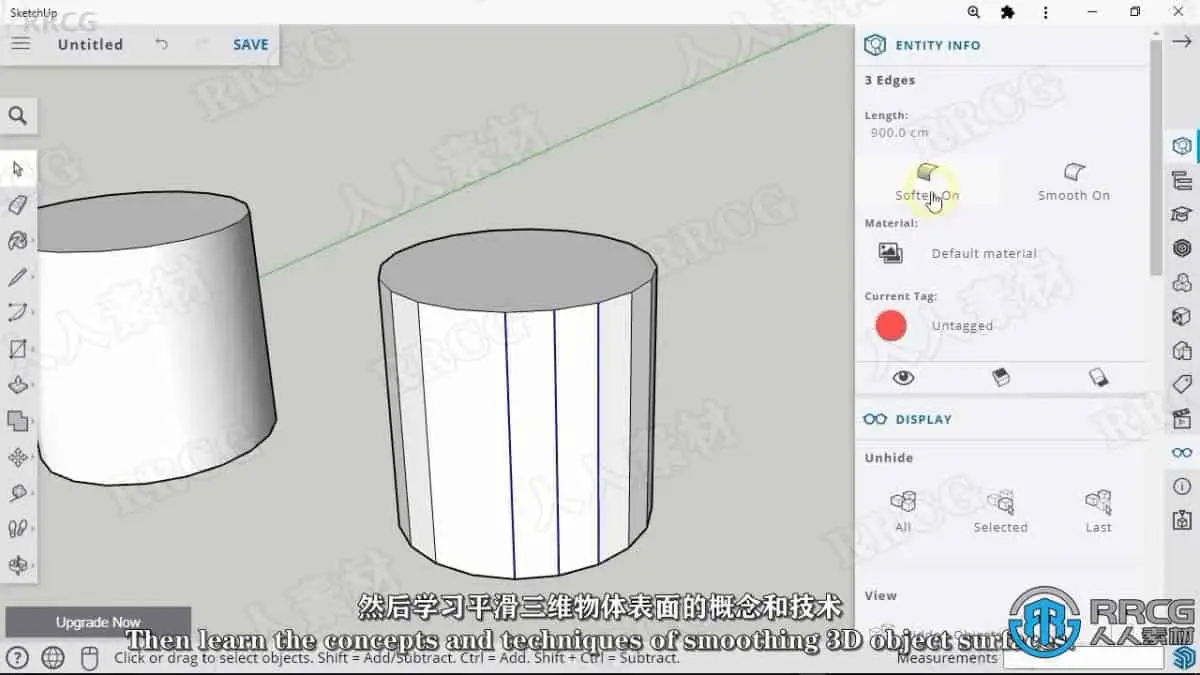This screenshot has height=675, width=1200.
Task: Open the Help question mark icon
Action: click(x=18, y=657)
